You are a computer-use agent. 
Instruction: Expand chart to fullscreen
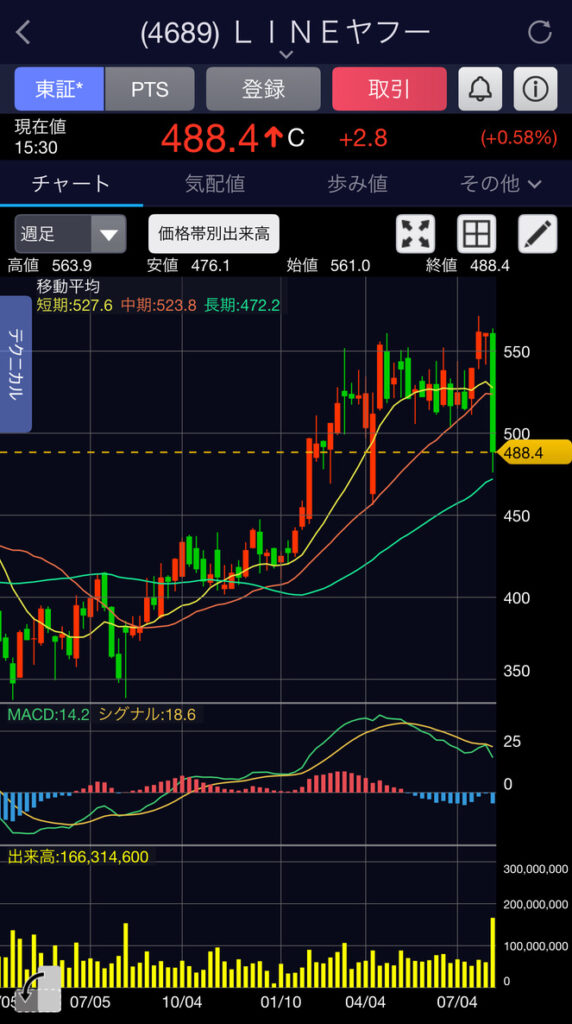(415, 234)
